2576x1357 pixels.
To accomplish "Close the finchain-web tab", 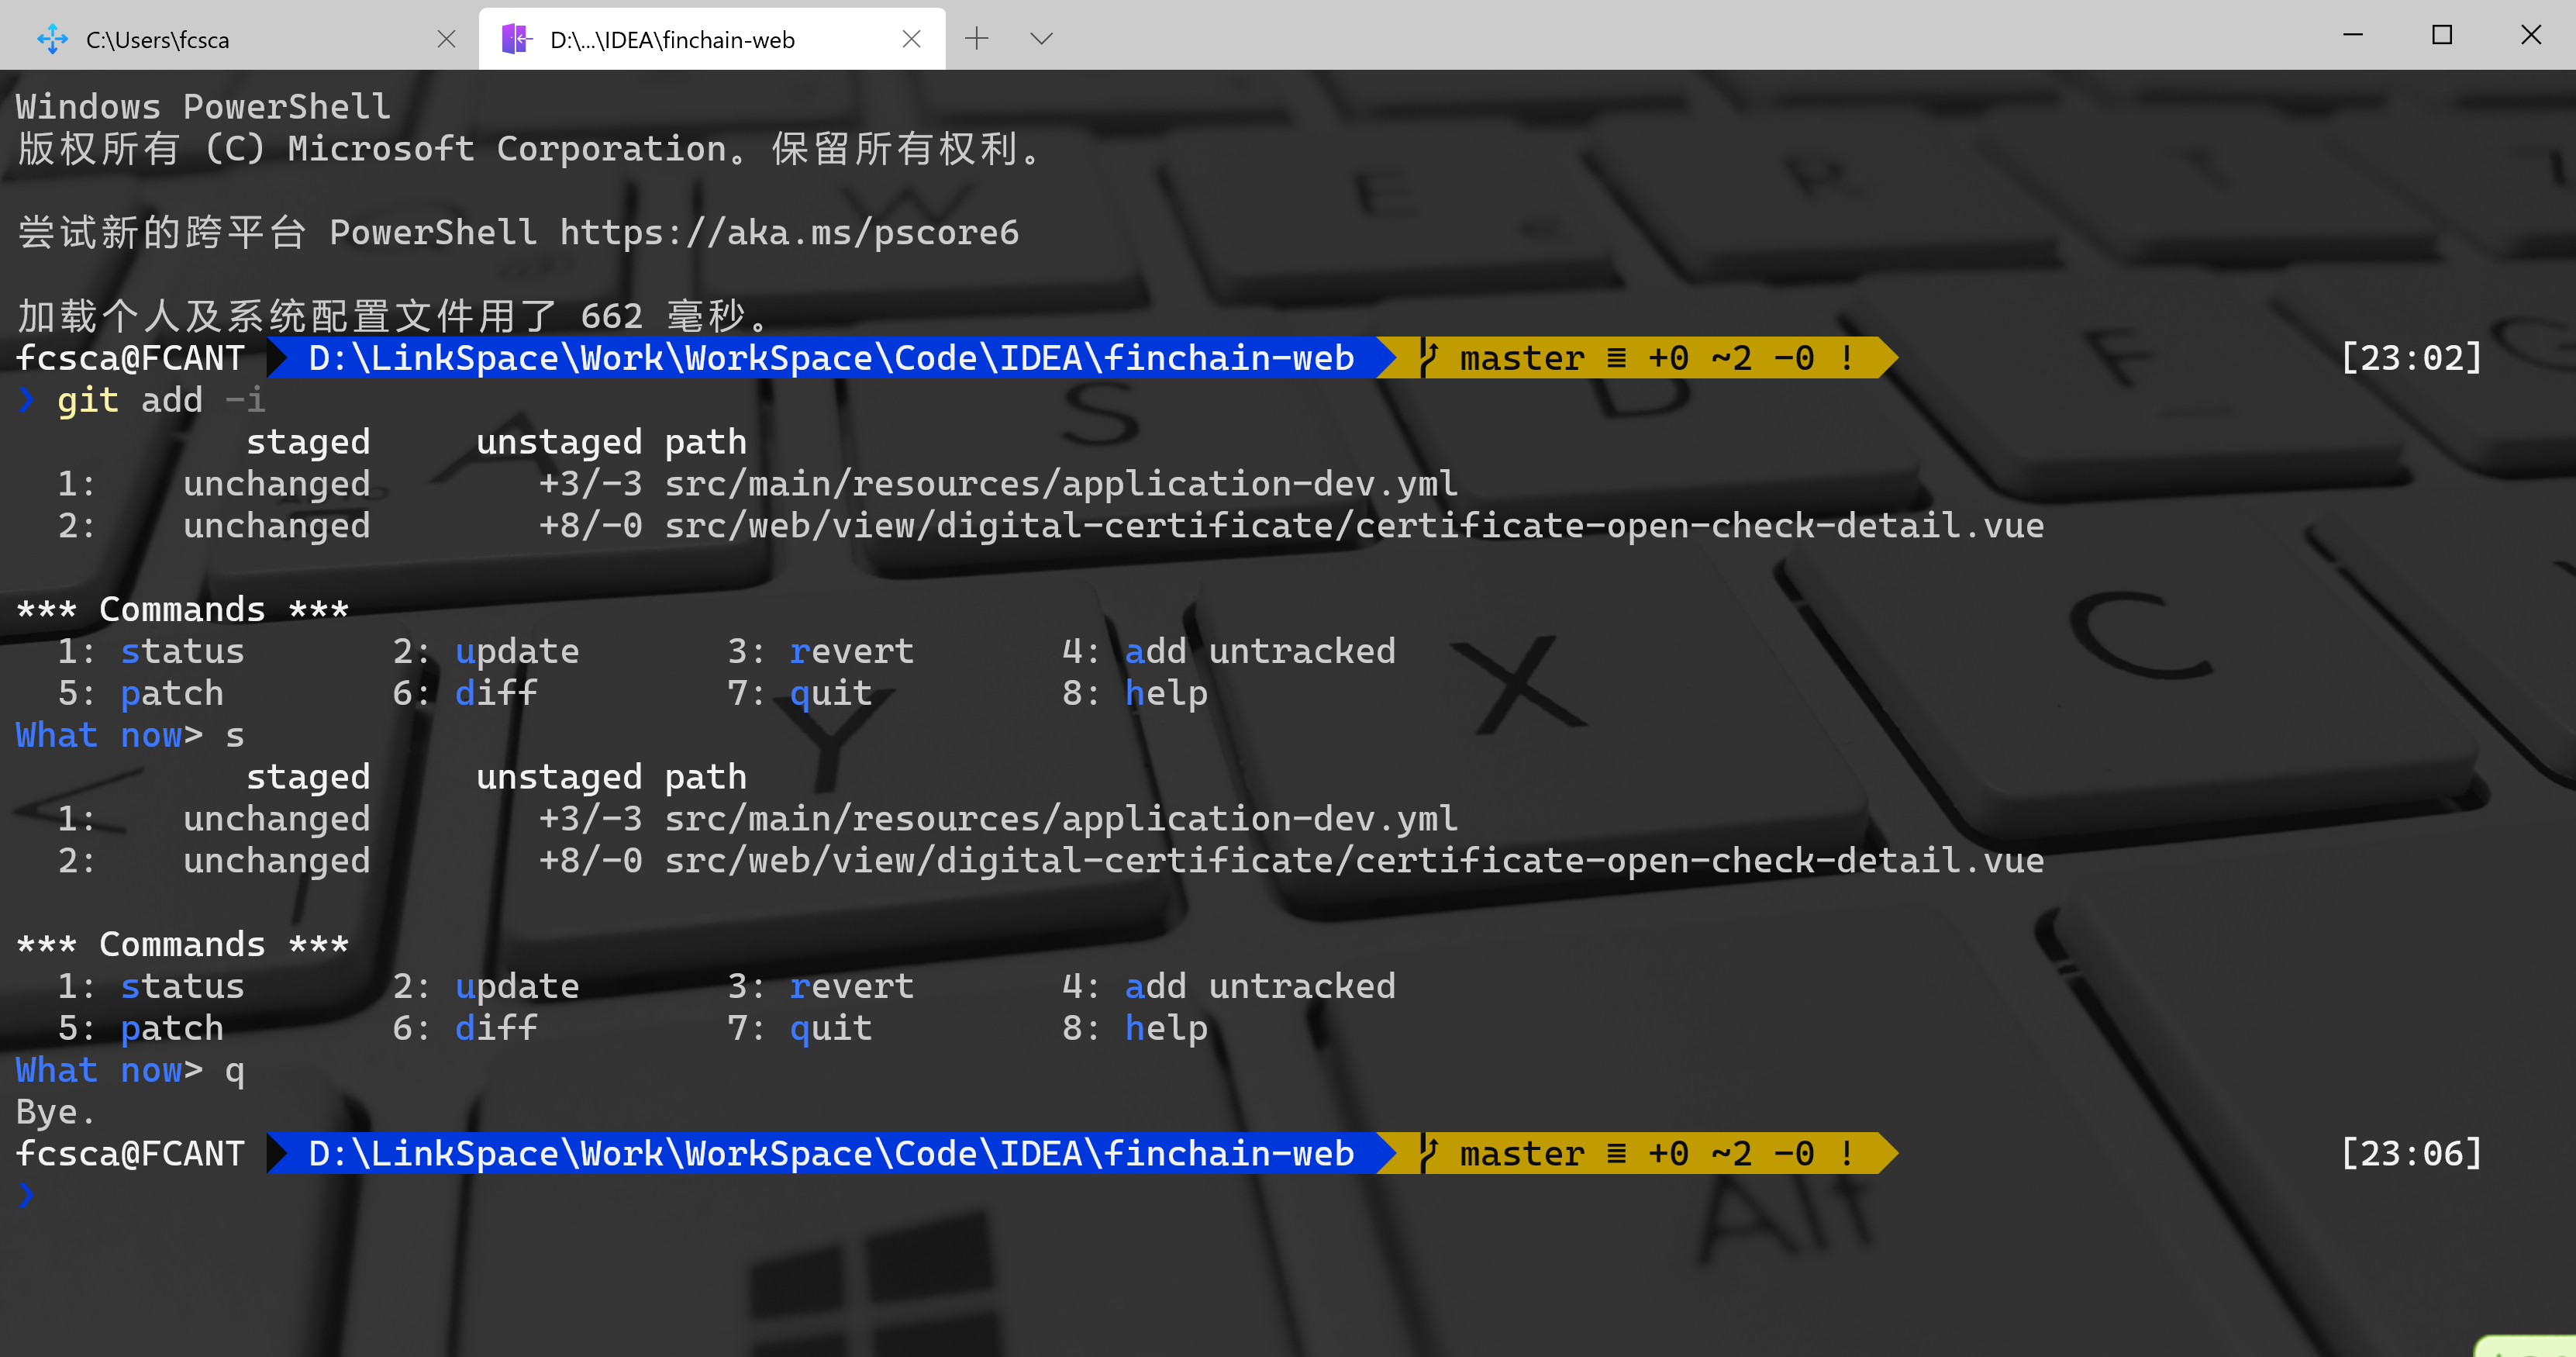I will point(911,39).
